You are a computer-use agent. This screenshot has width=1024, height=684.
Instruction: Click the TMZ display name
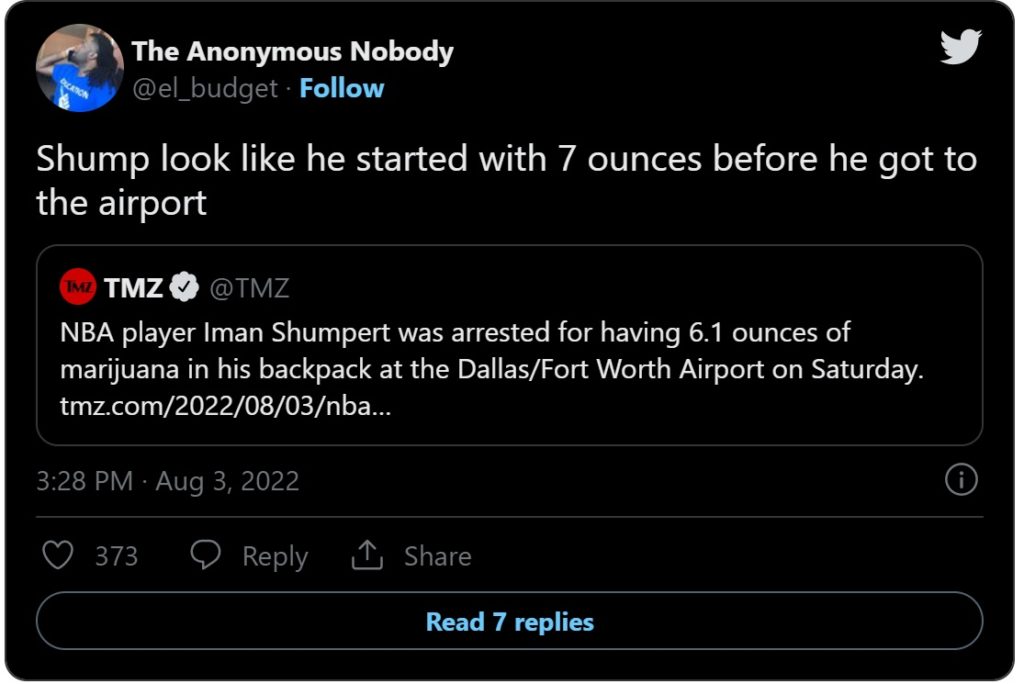(133, 289)
